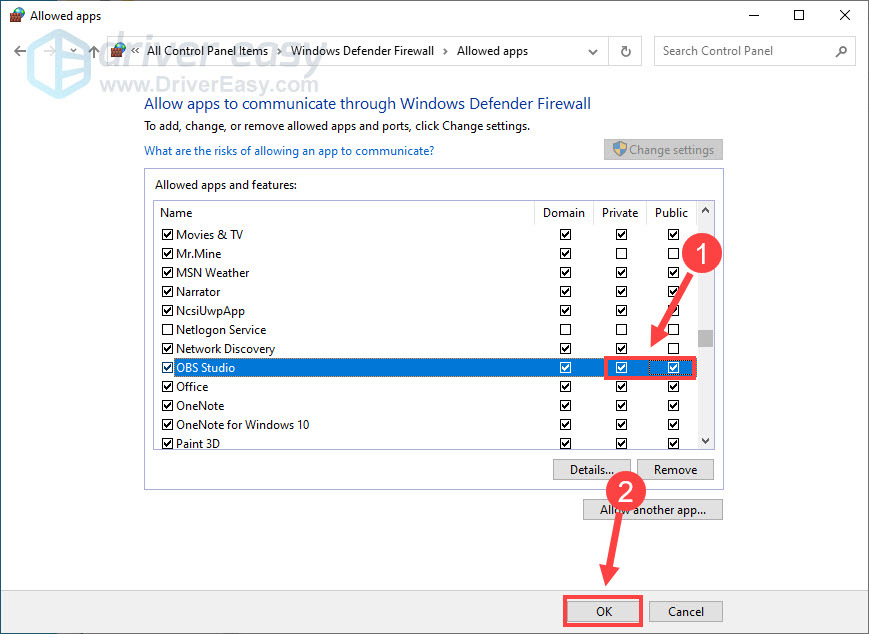The width and height of the screenshot is (869, 634).
Task: Expand the address bar history dropdown
Action: click(592, 52)
